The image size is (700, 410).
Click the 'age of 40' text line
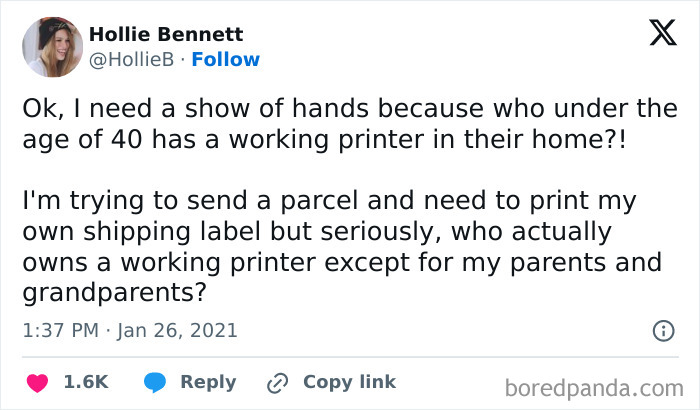pyautogui.click(x=325, y=139)
